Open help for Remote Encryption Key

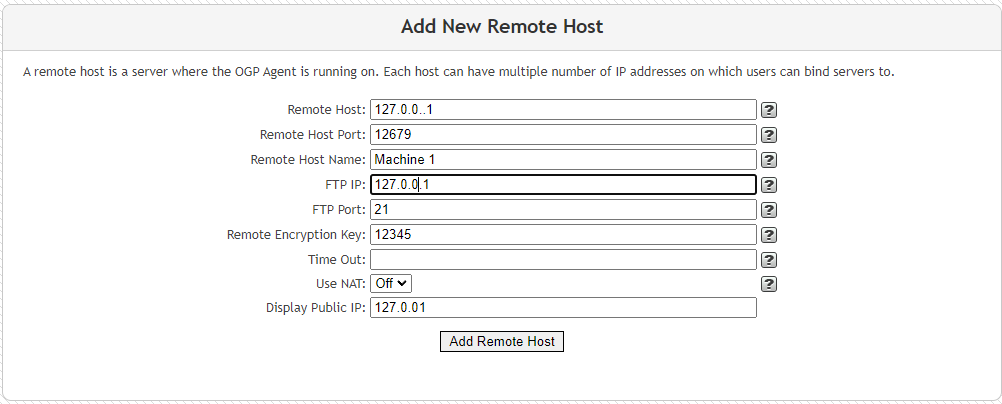[769, 235]
